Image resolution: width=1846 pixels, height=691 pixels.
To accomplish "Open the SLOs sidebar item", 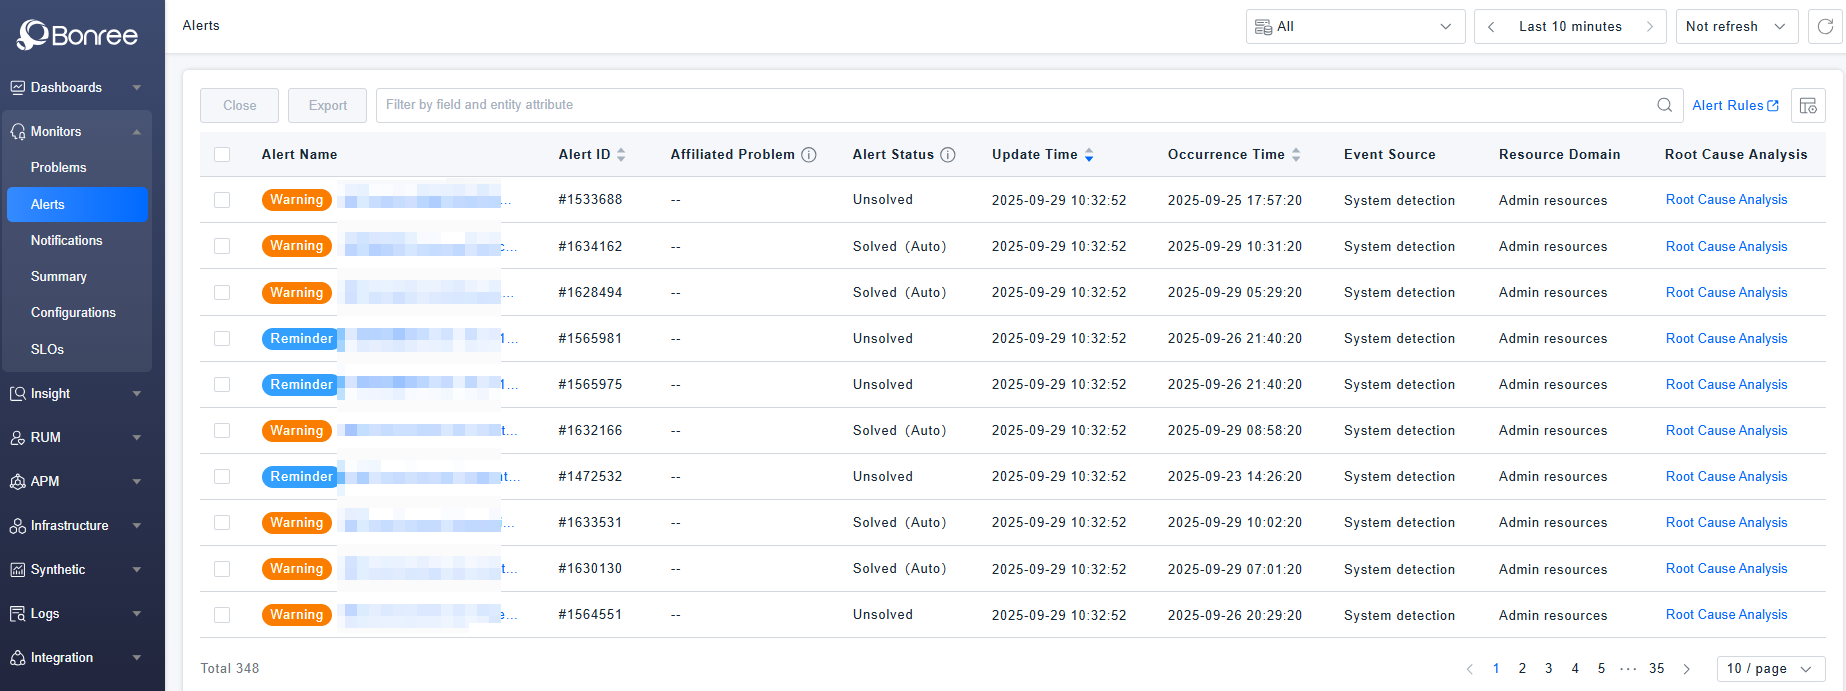I will [47, 350].
